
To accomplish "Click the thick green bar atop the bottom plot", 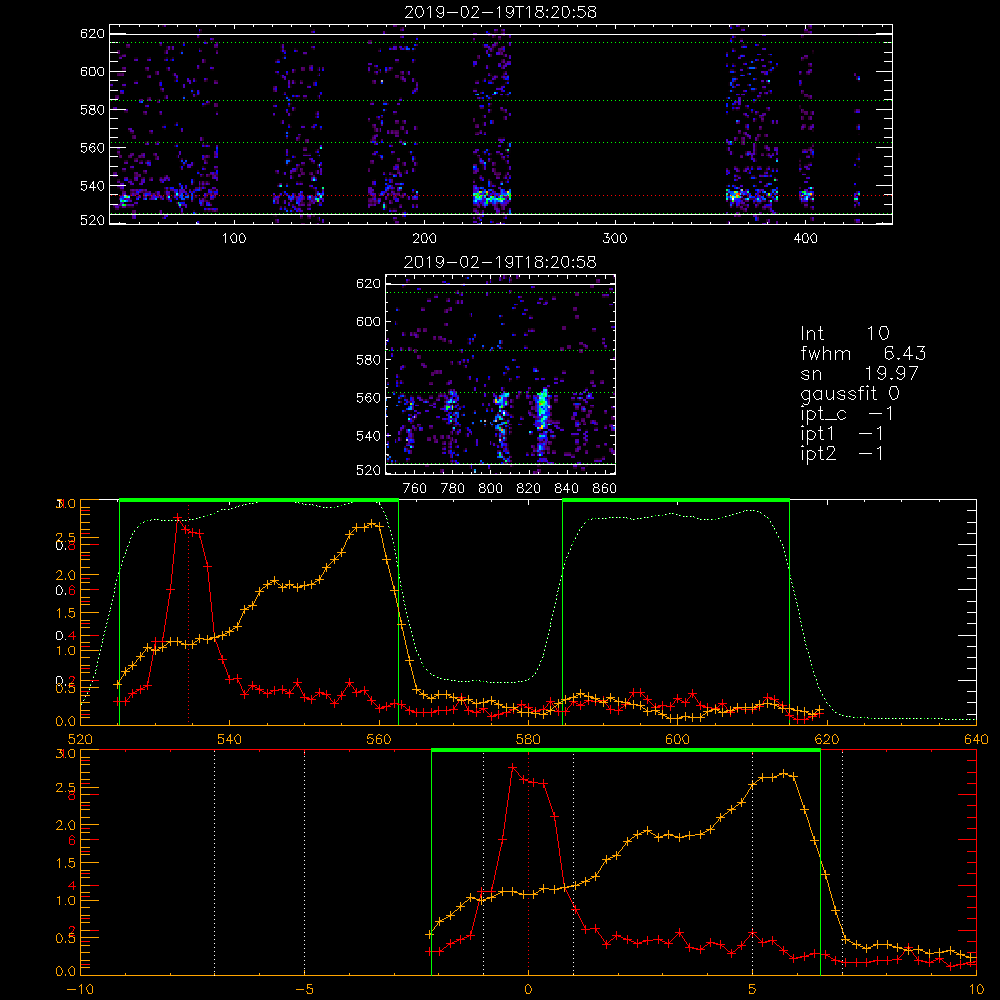I will tap(626, 751).
